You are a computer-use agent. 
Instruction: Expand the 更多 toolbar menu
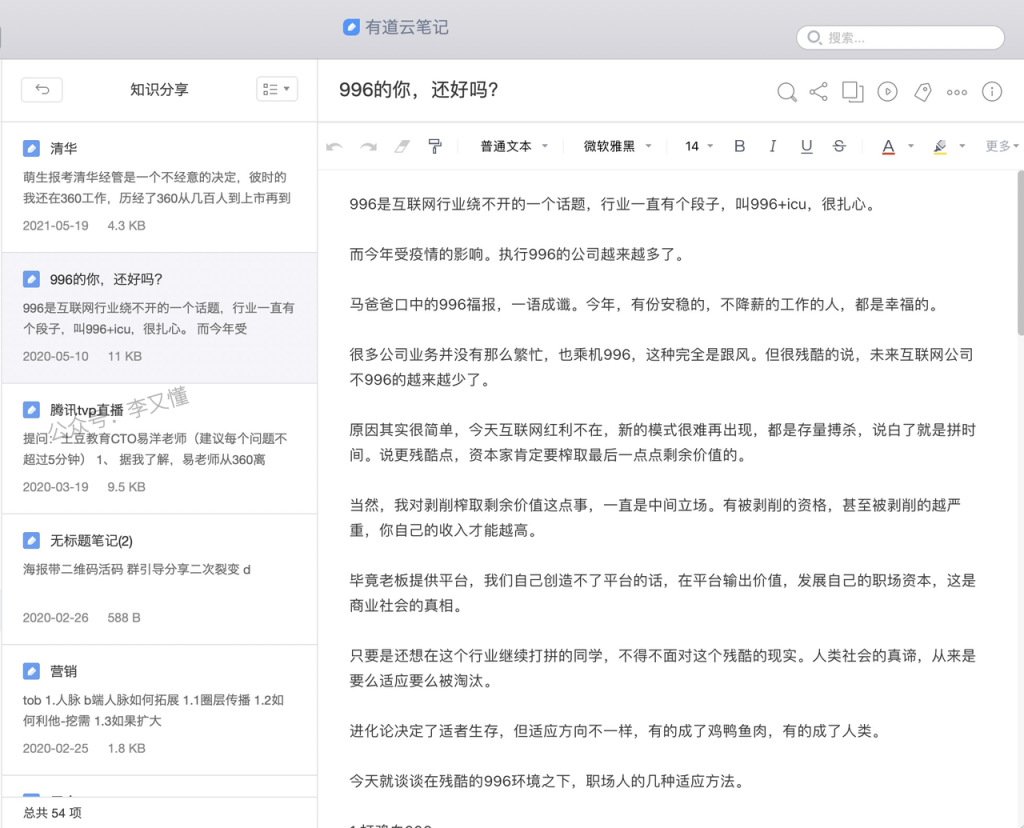1002,146
